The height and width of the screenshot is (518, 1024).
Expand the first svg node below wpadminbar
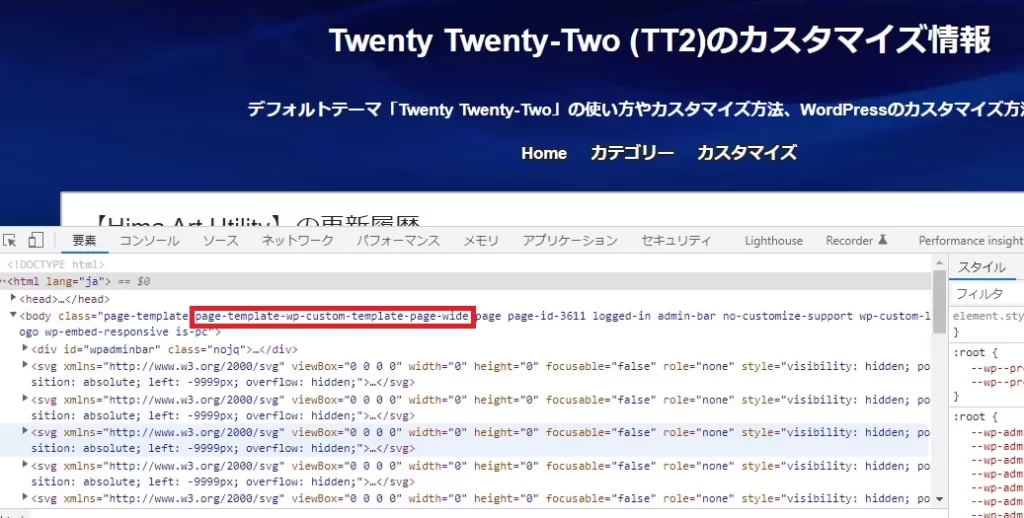click(x=25, y=365)
